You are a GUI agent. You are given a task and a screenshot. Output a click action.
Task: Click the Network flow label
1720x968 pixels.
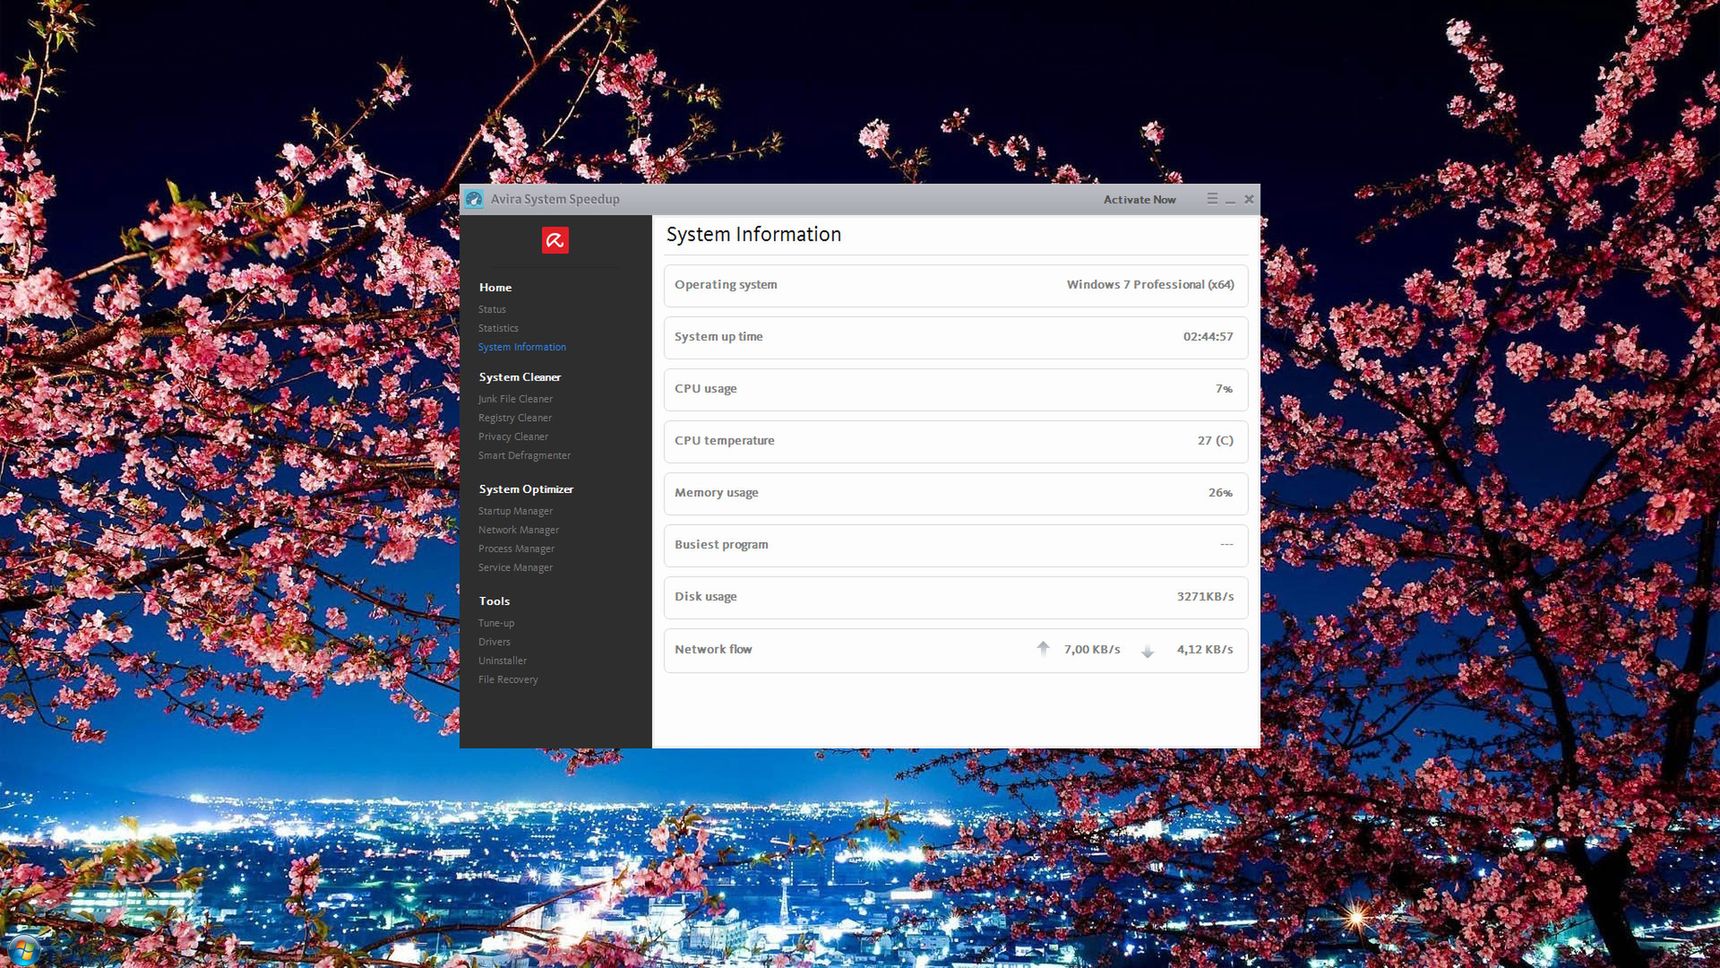[x=713, y=649]
